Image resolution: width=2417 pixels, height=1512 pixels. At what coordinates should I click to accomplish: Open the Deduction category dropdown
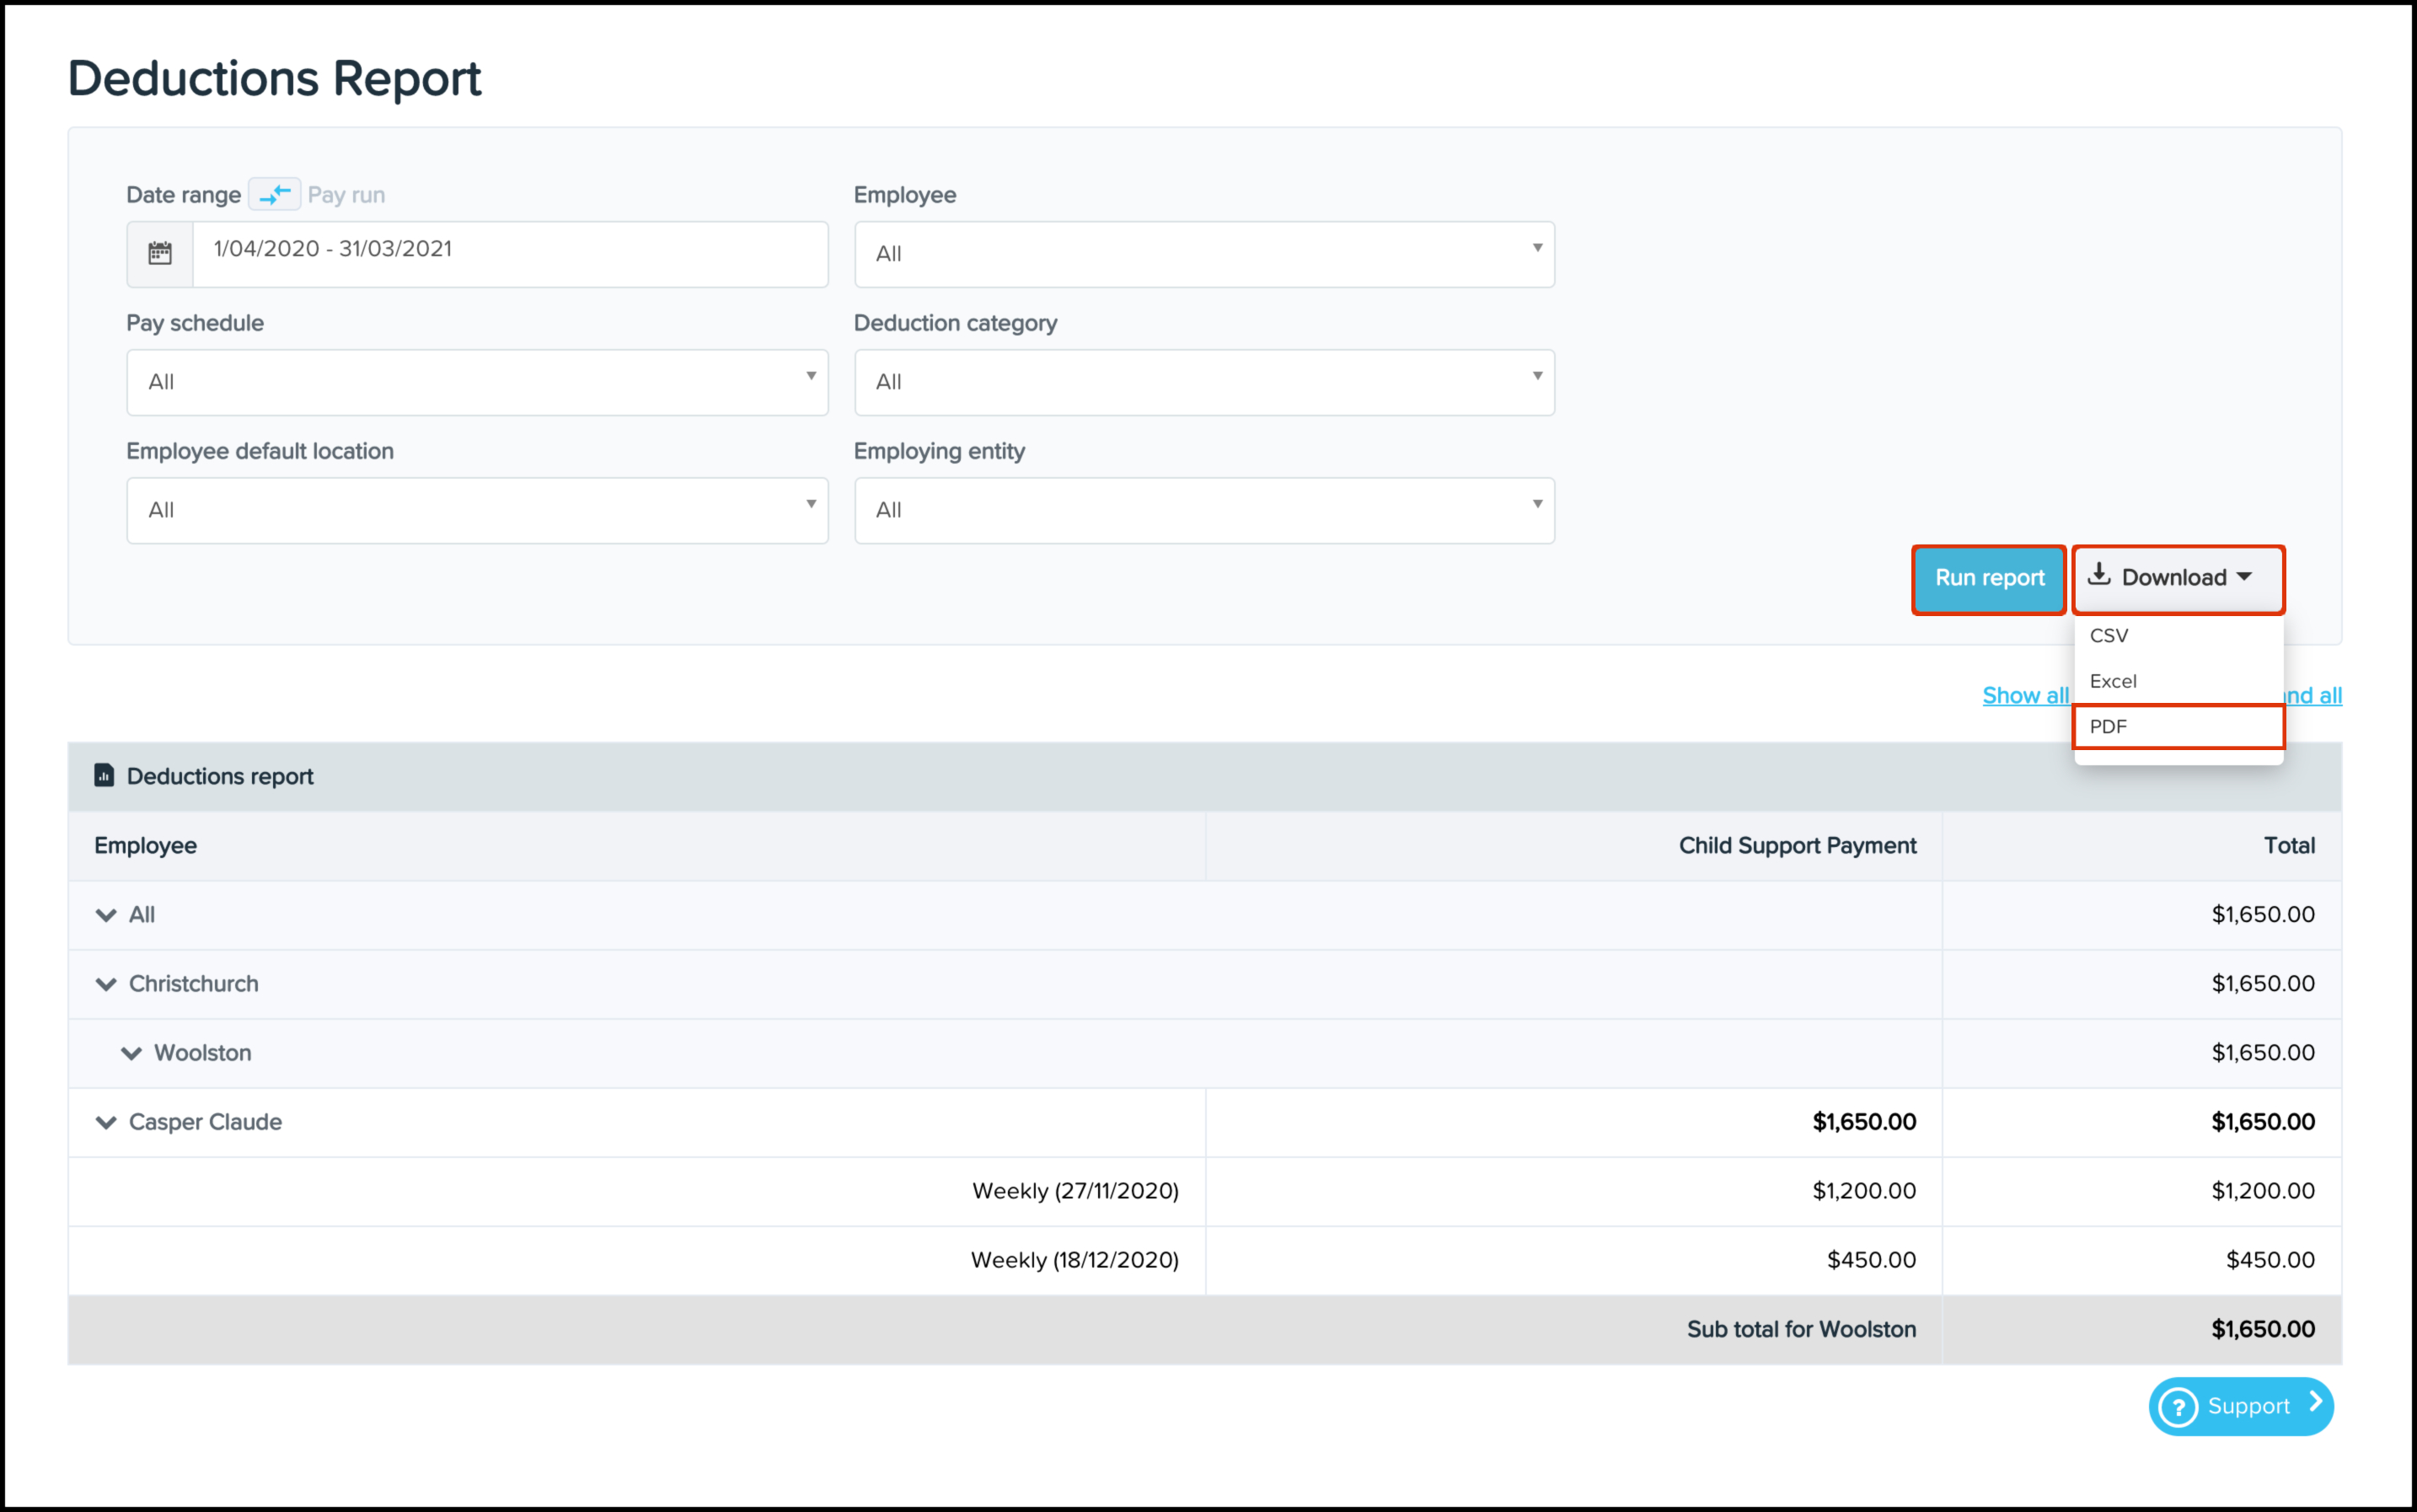1204,382
